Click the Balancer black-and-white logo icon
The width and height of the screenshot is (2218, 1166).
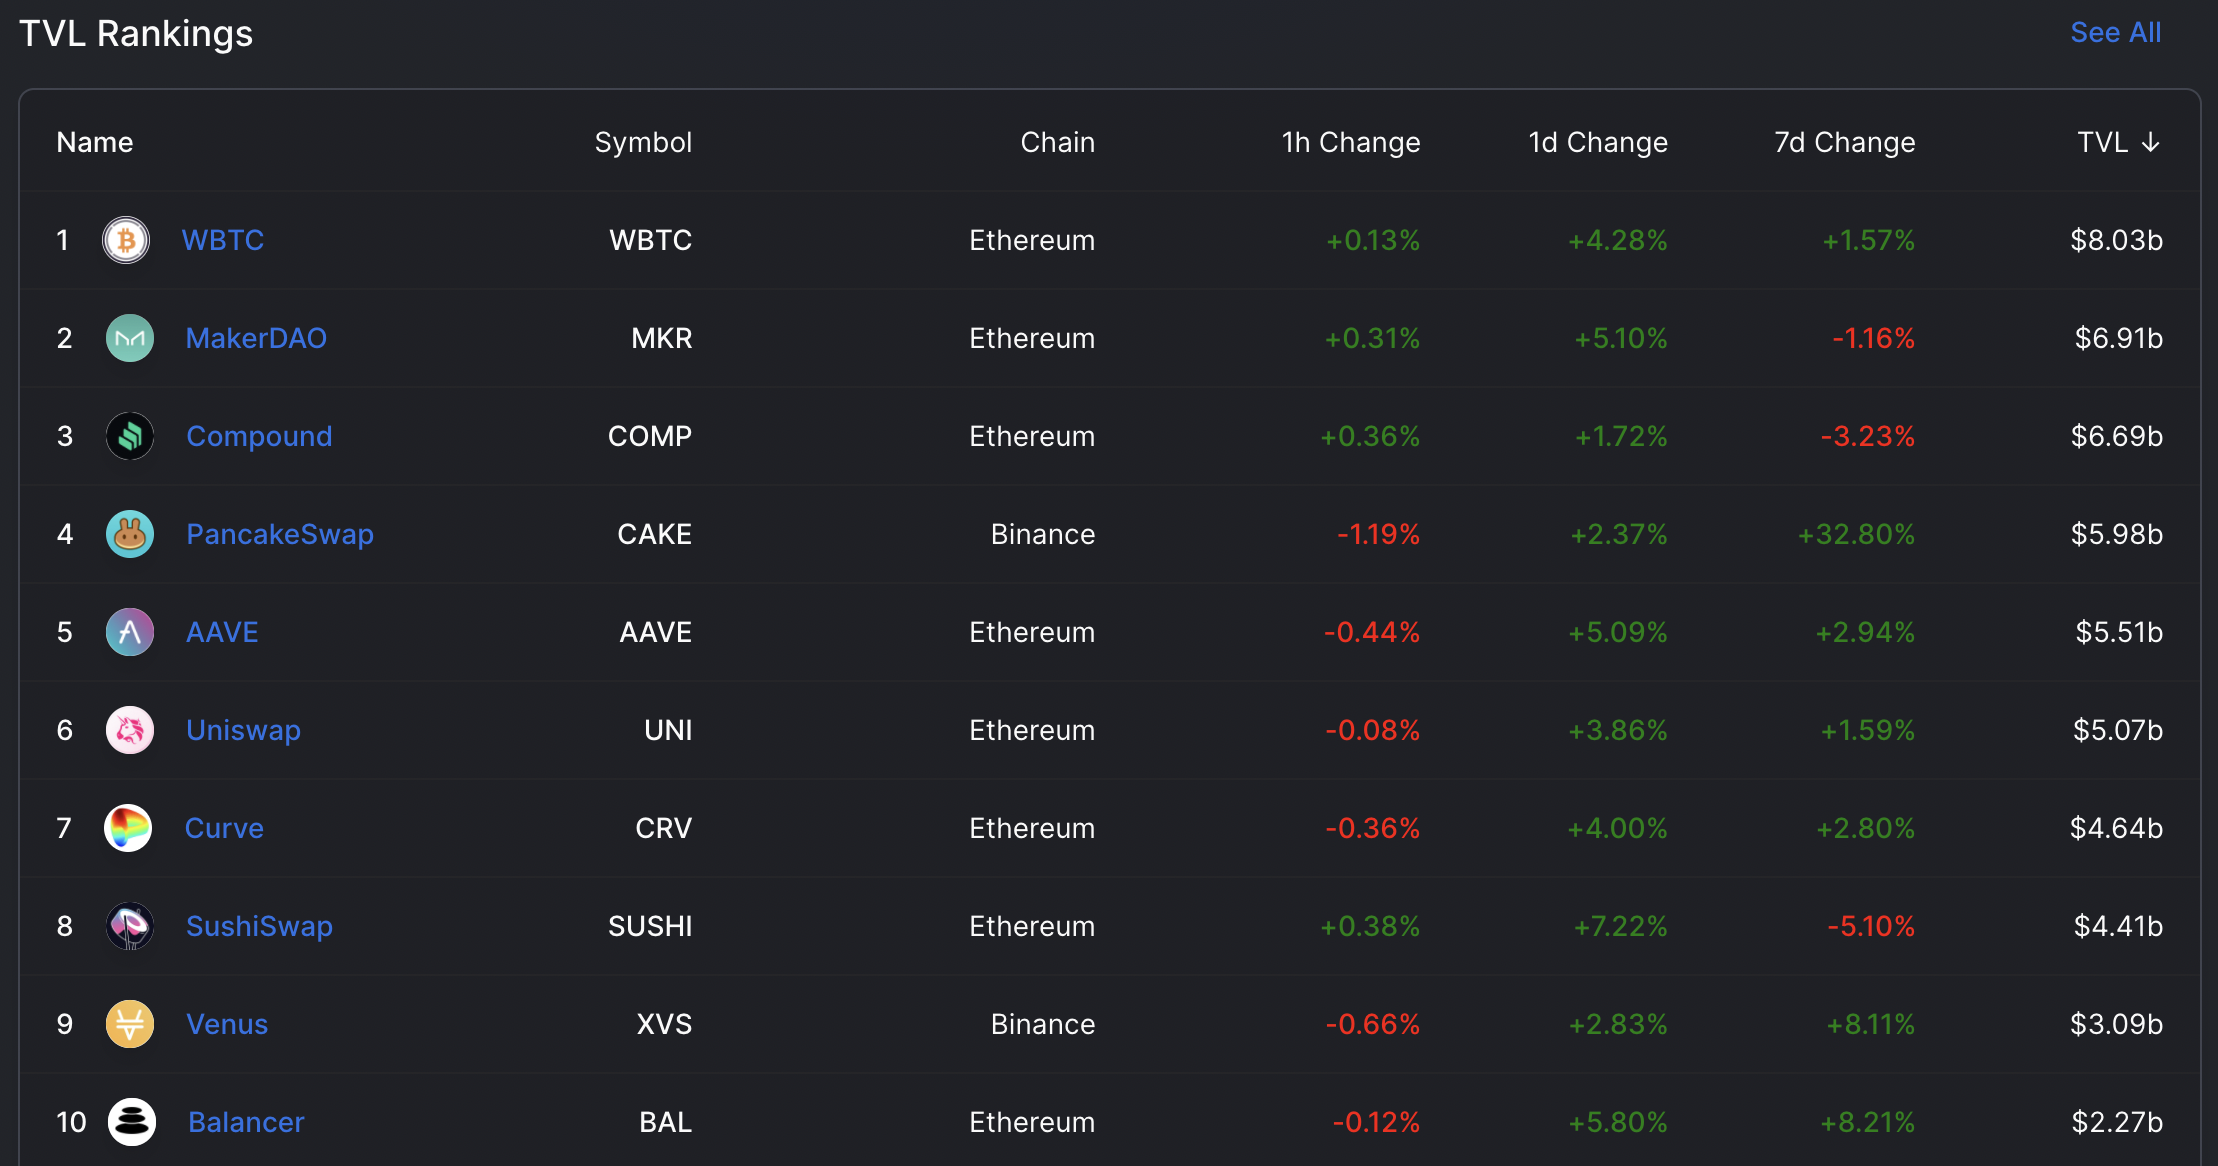[132, 1122]
